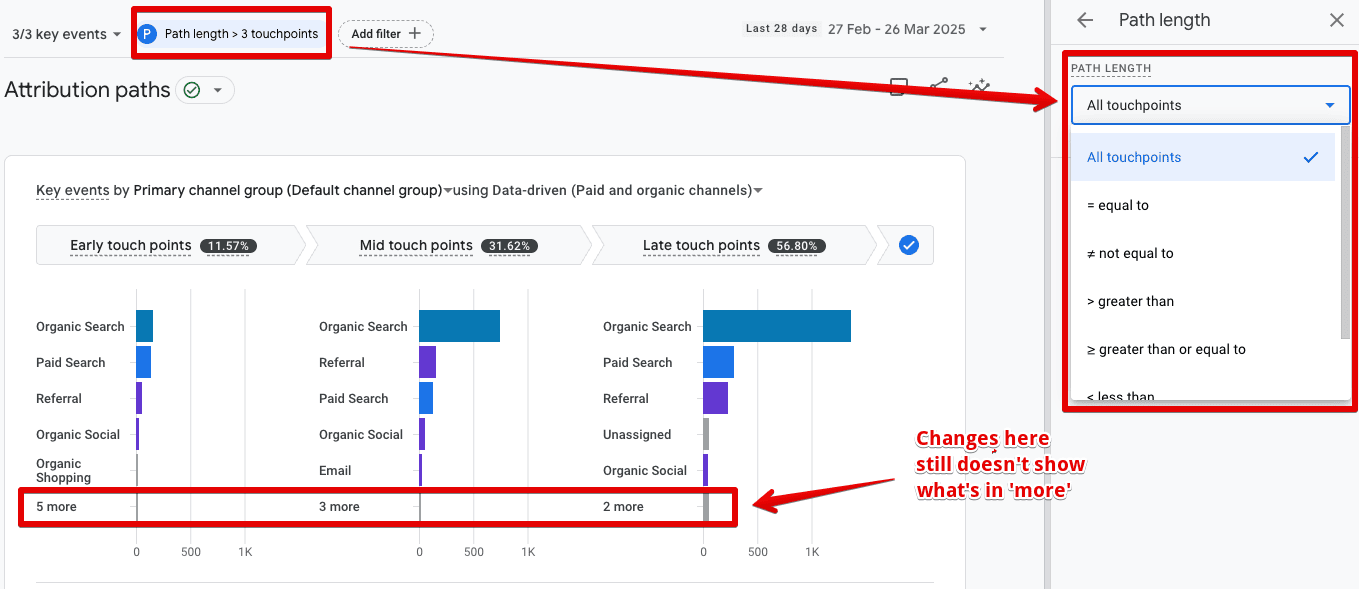
Task: Click the blue P icon on the filter chip
Action: [x=148, y=33]
